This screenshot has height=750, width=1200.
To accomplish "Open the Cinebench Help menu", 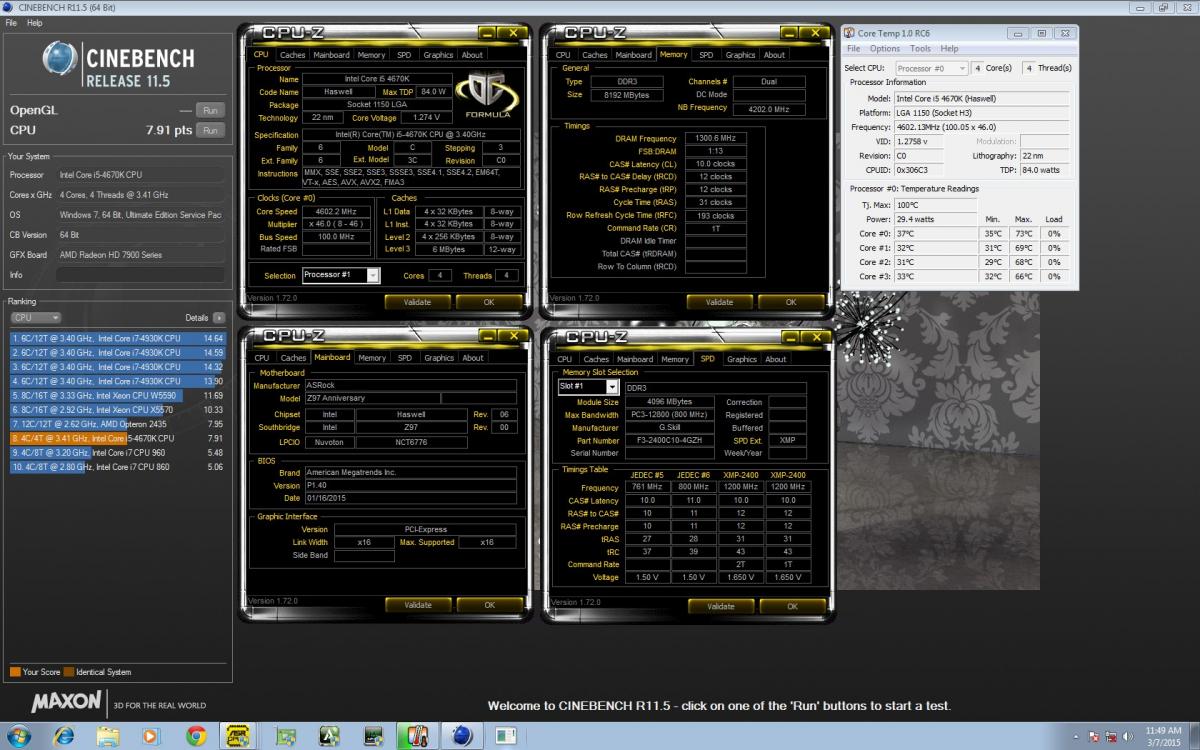I will click(35, 22).
